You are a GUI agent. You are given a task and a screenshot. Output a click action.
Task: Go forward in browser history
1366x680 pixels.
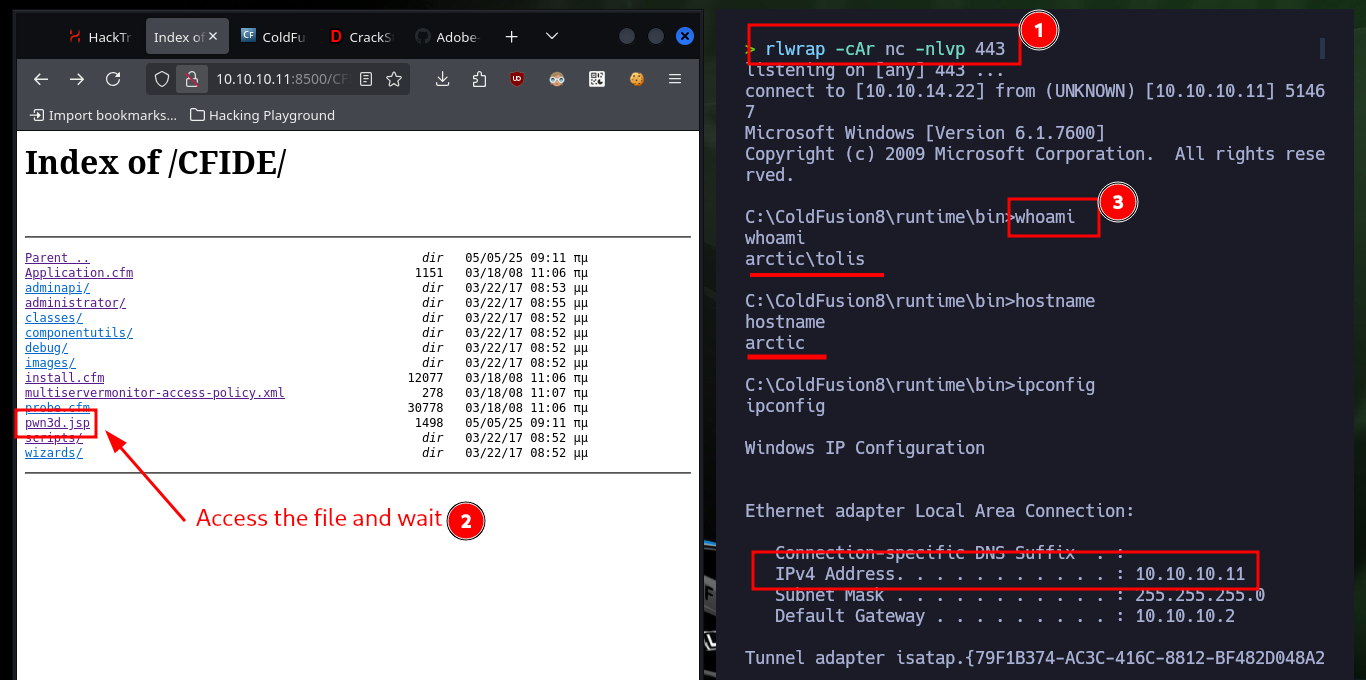click(77, 79)
